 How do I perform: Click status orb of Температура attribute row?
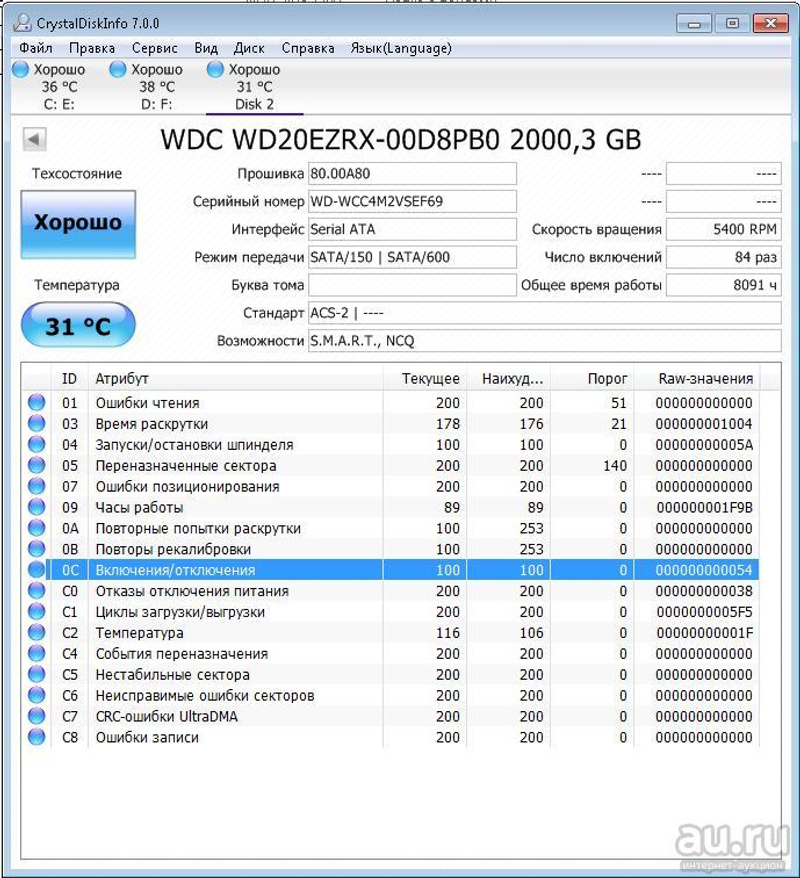37,633
